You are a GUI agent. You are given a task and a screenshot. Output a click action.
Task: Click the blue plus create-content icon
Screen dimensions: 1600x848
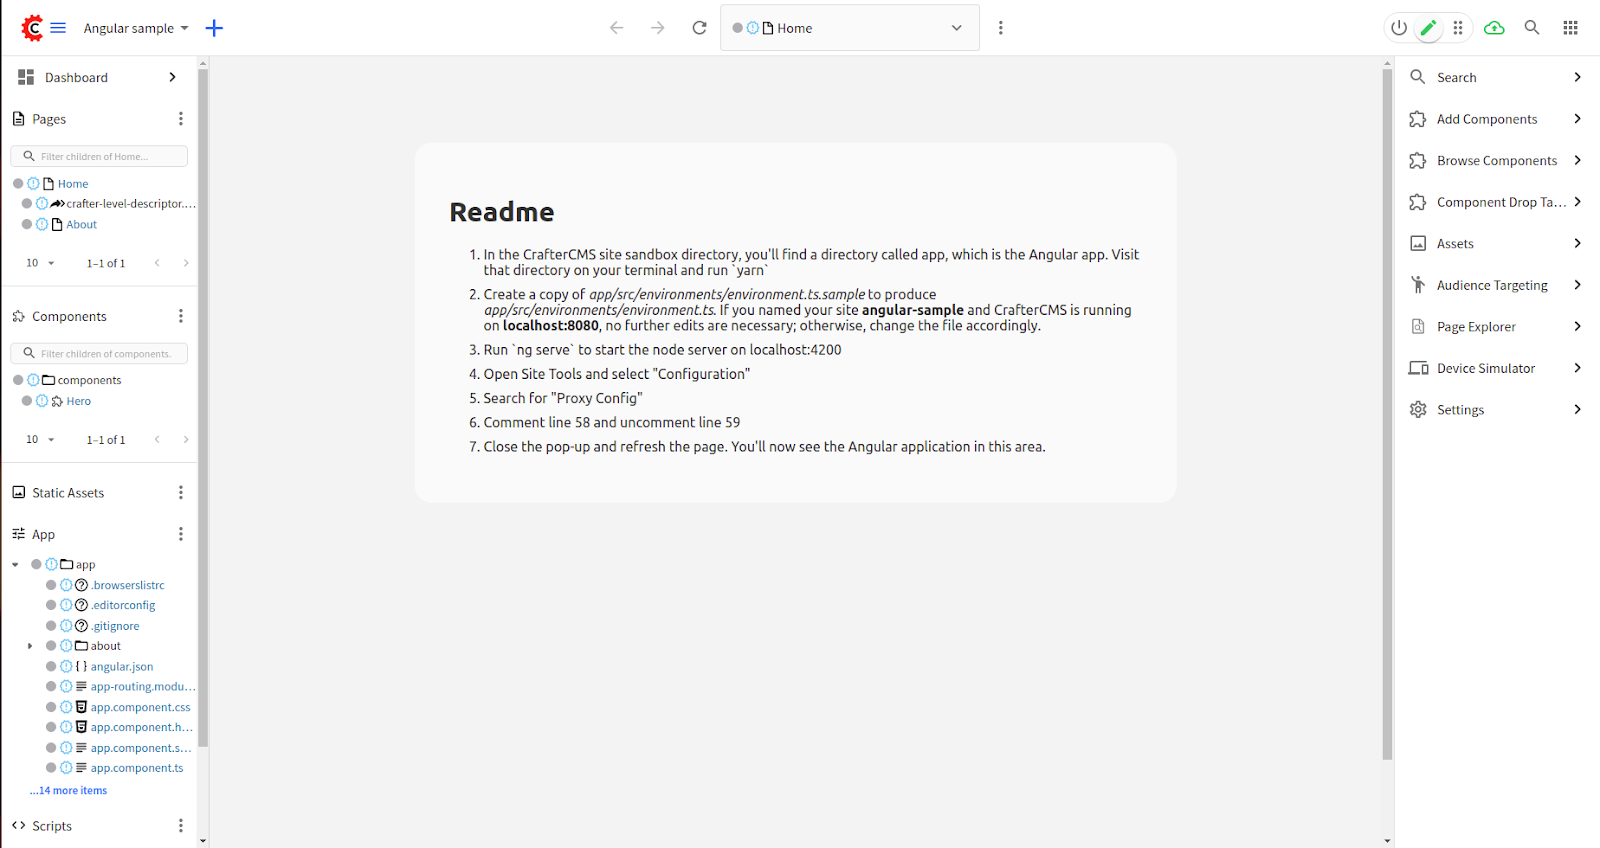click(214, 28)
